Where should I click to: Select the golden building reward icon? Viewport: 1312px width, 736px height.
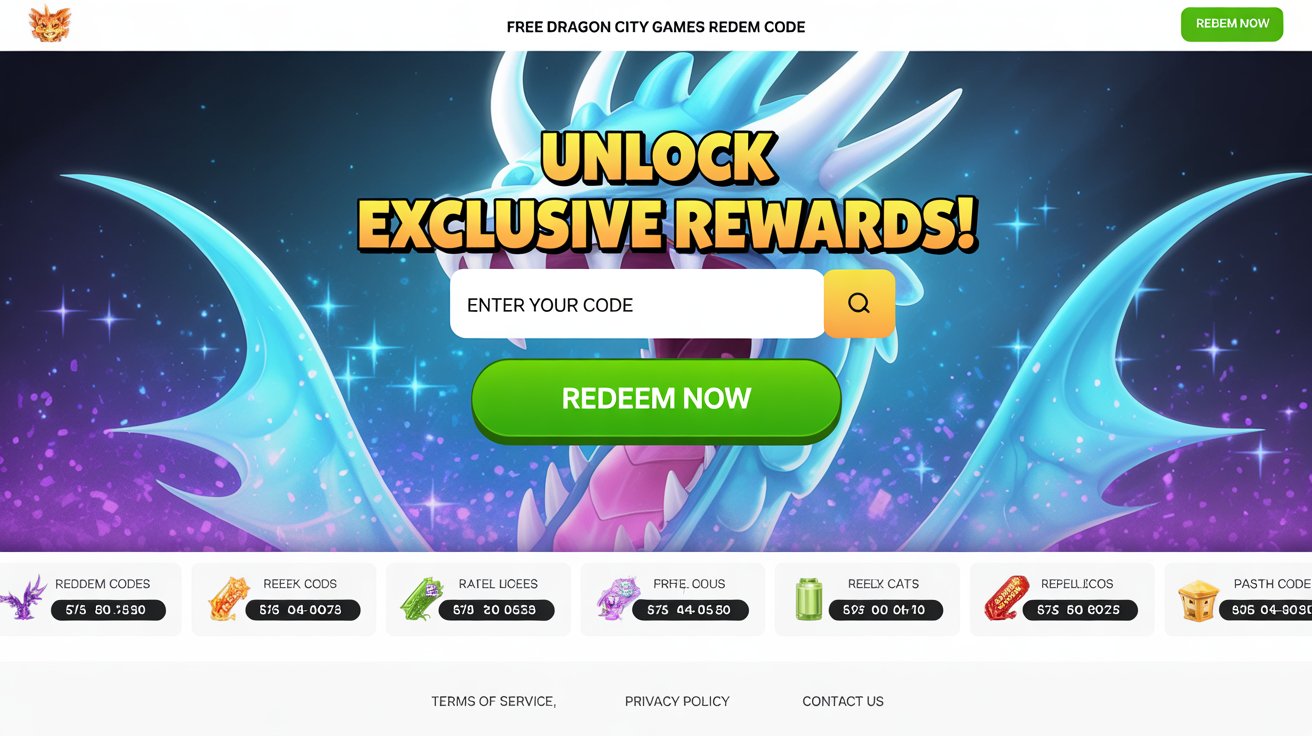click(1197, 600)
